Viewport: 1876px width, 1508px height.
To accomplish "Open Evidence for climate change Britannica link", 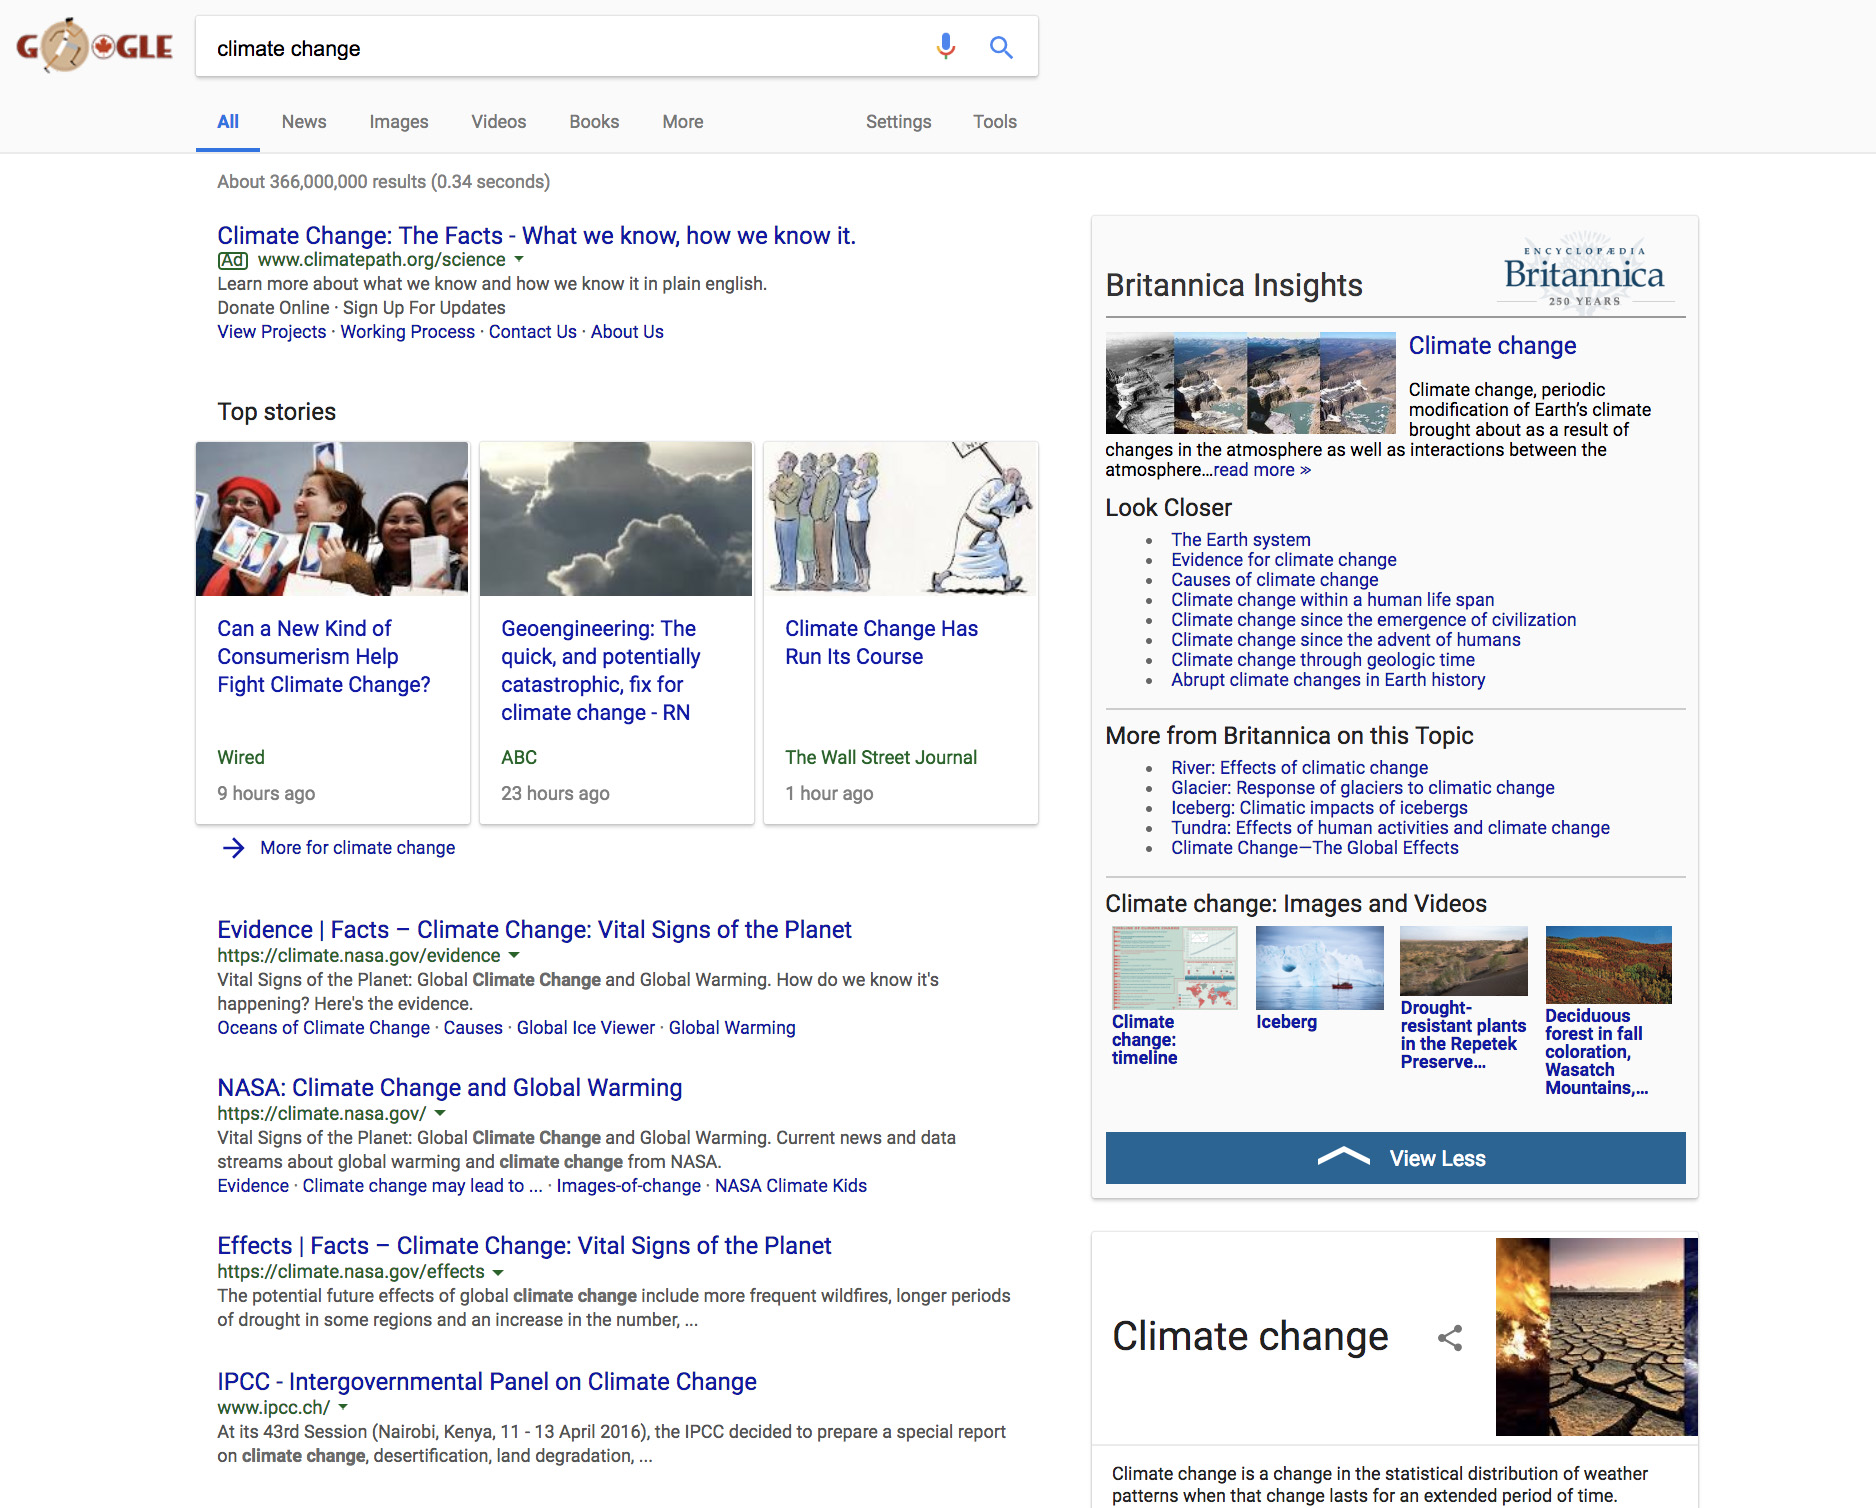I will click(1284, 560).
